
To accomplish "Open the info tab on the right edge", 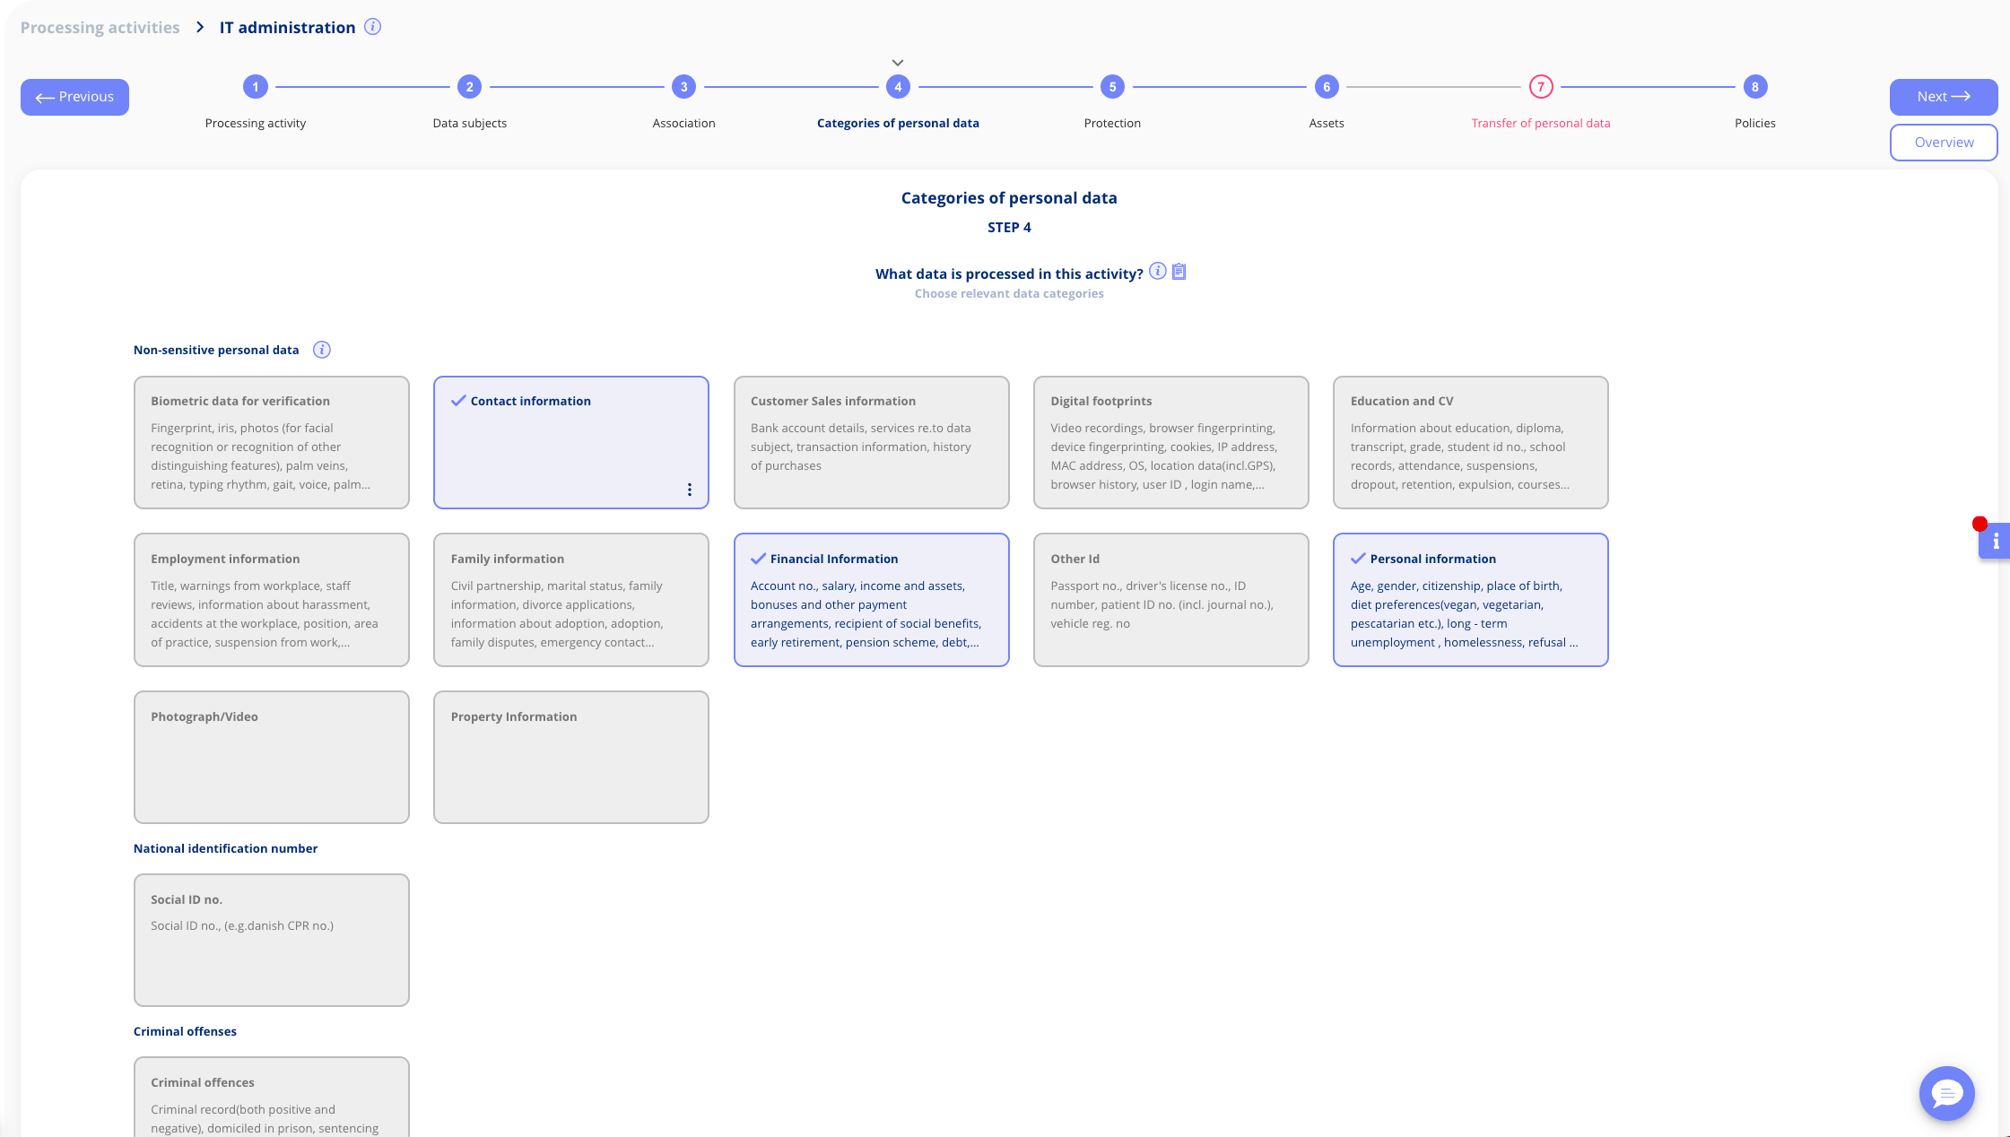I will [x=1995, y=541].
